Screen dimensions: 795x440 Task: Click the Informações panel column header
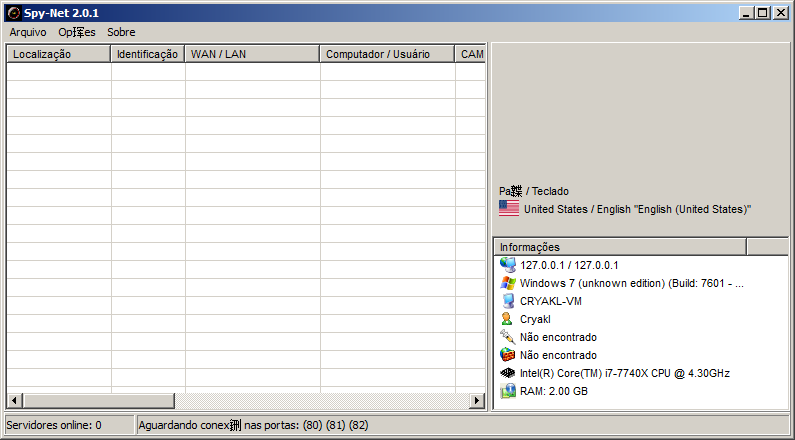pyautogui.click(x=620, y=247)
